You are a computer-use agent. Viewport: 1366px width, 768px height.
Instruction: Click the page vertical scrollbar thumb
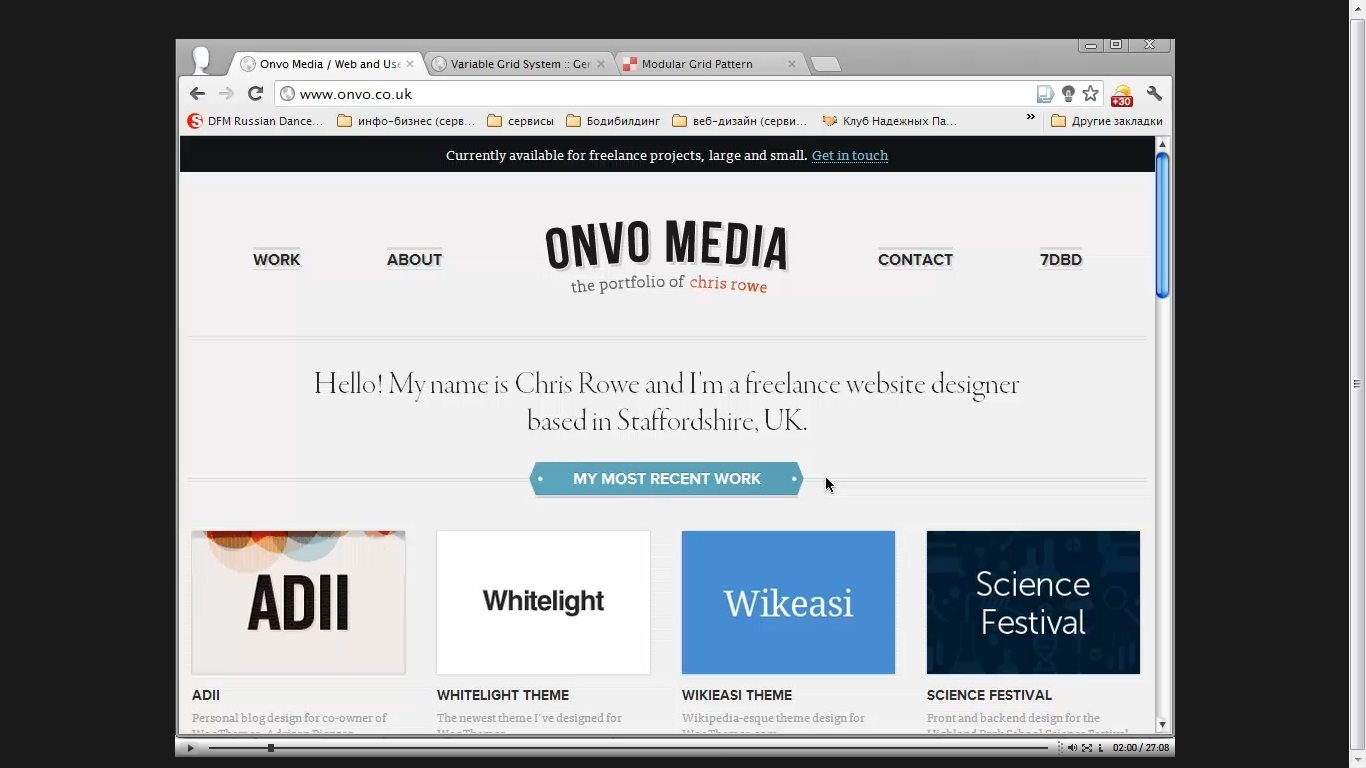coord(1162,225)
